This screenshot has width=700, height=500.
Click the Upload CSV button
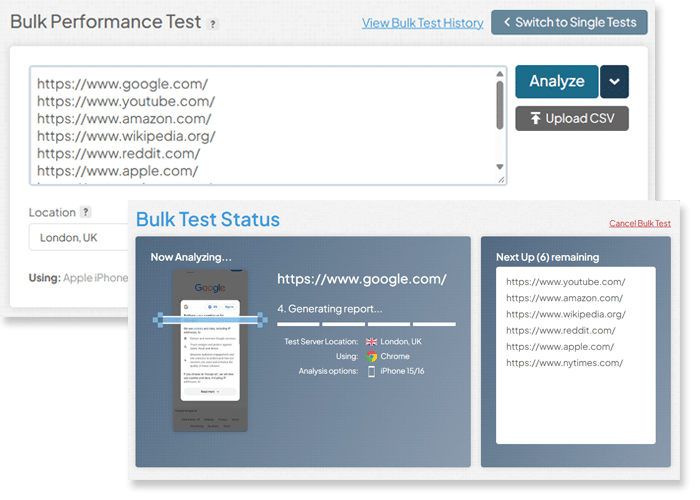point(572,118)
